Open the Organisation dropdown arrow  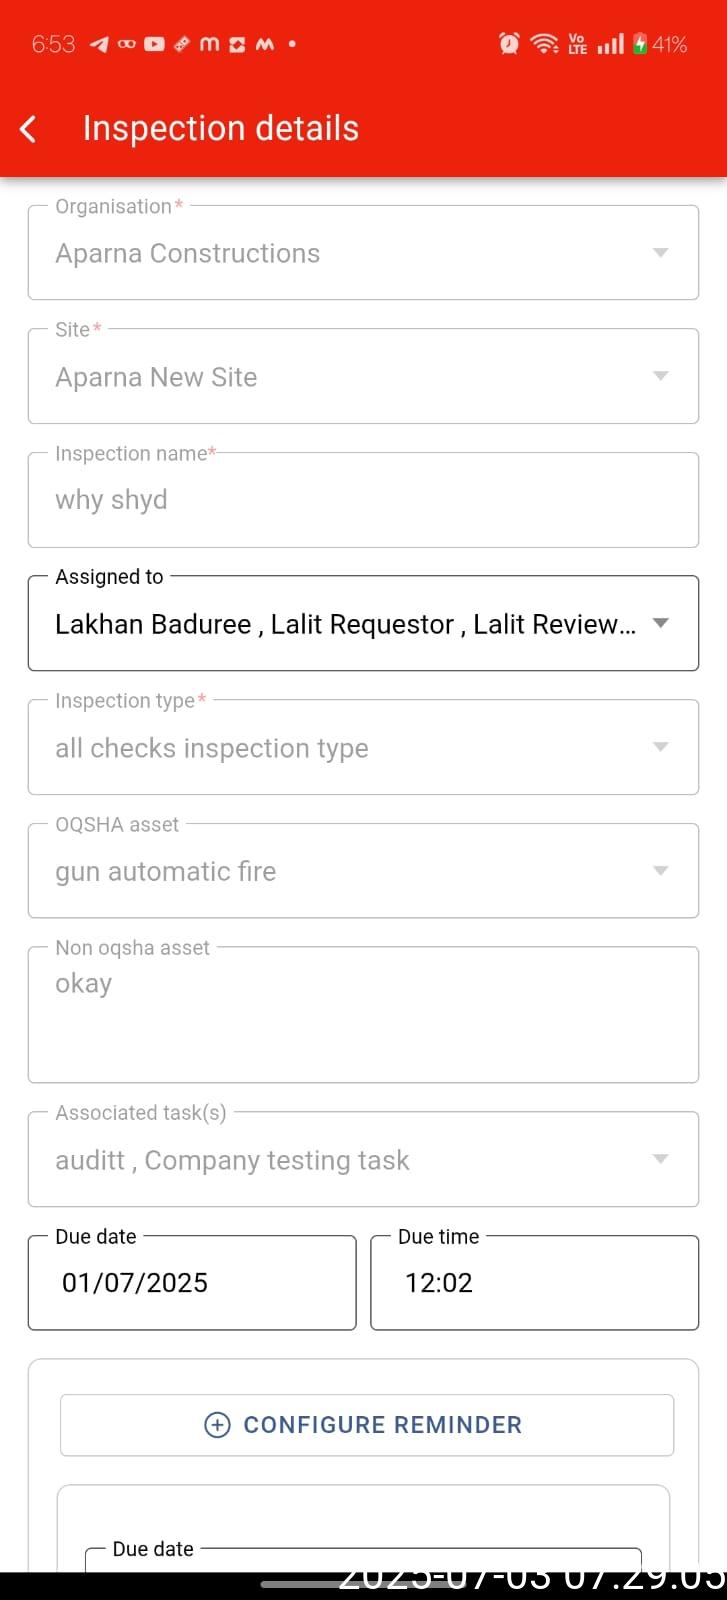click(x=660, y=253)
